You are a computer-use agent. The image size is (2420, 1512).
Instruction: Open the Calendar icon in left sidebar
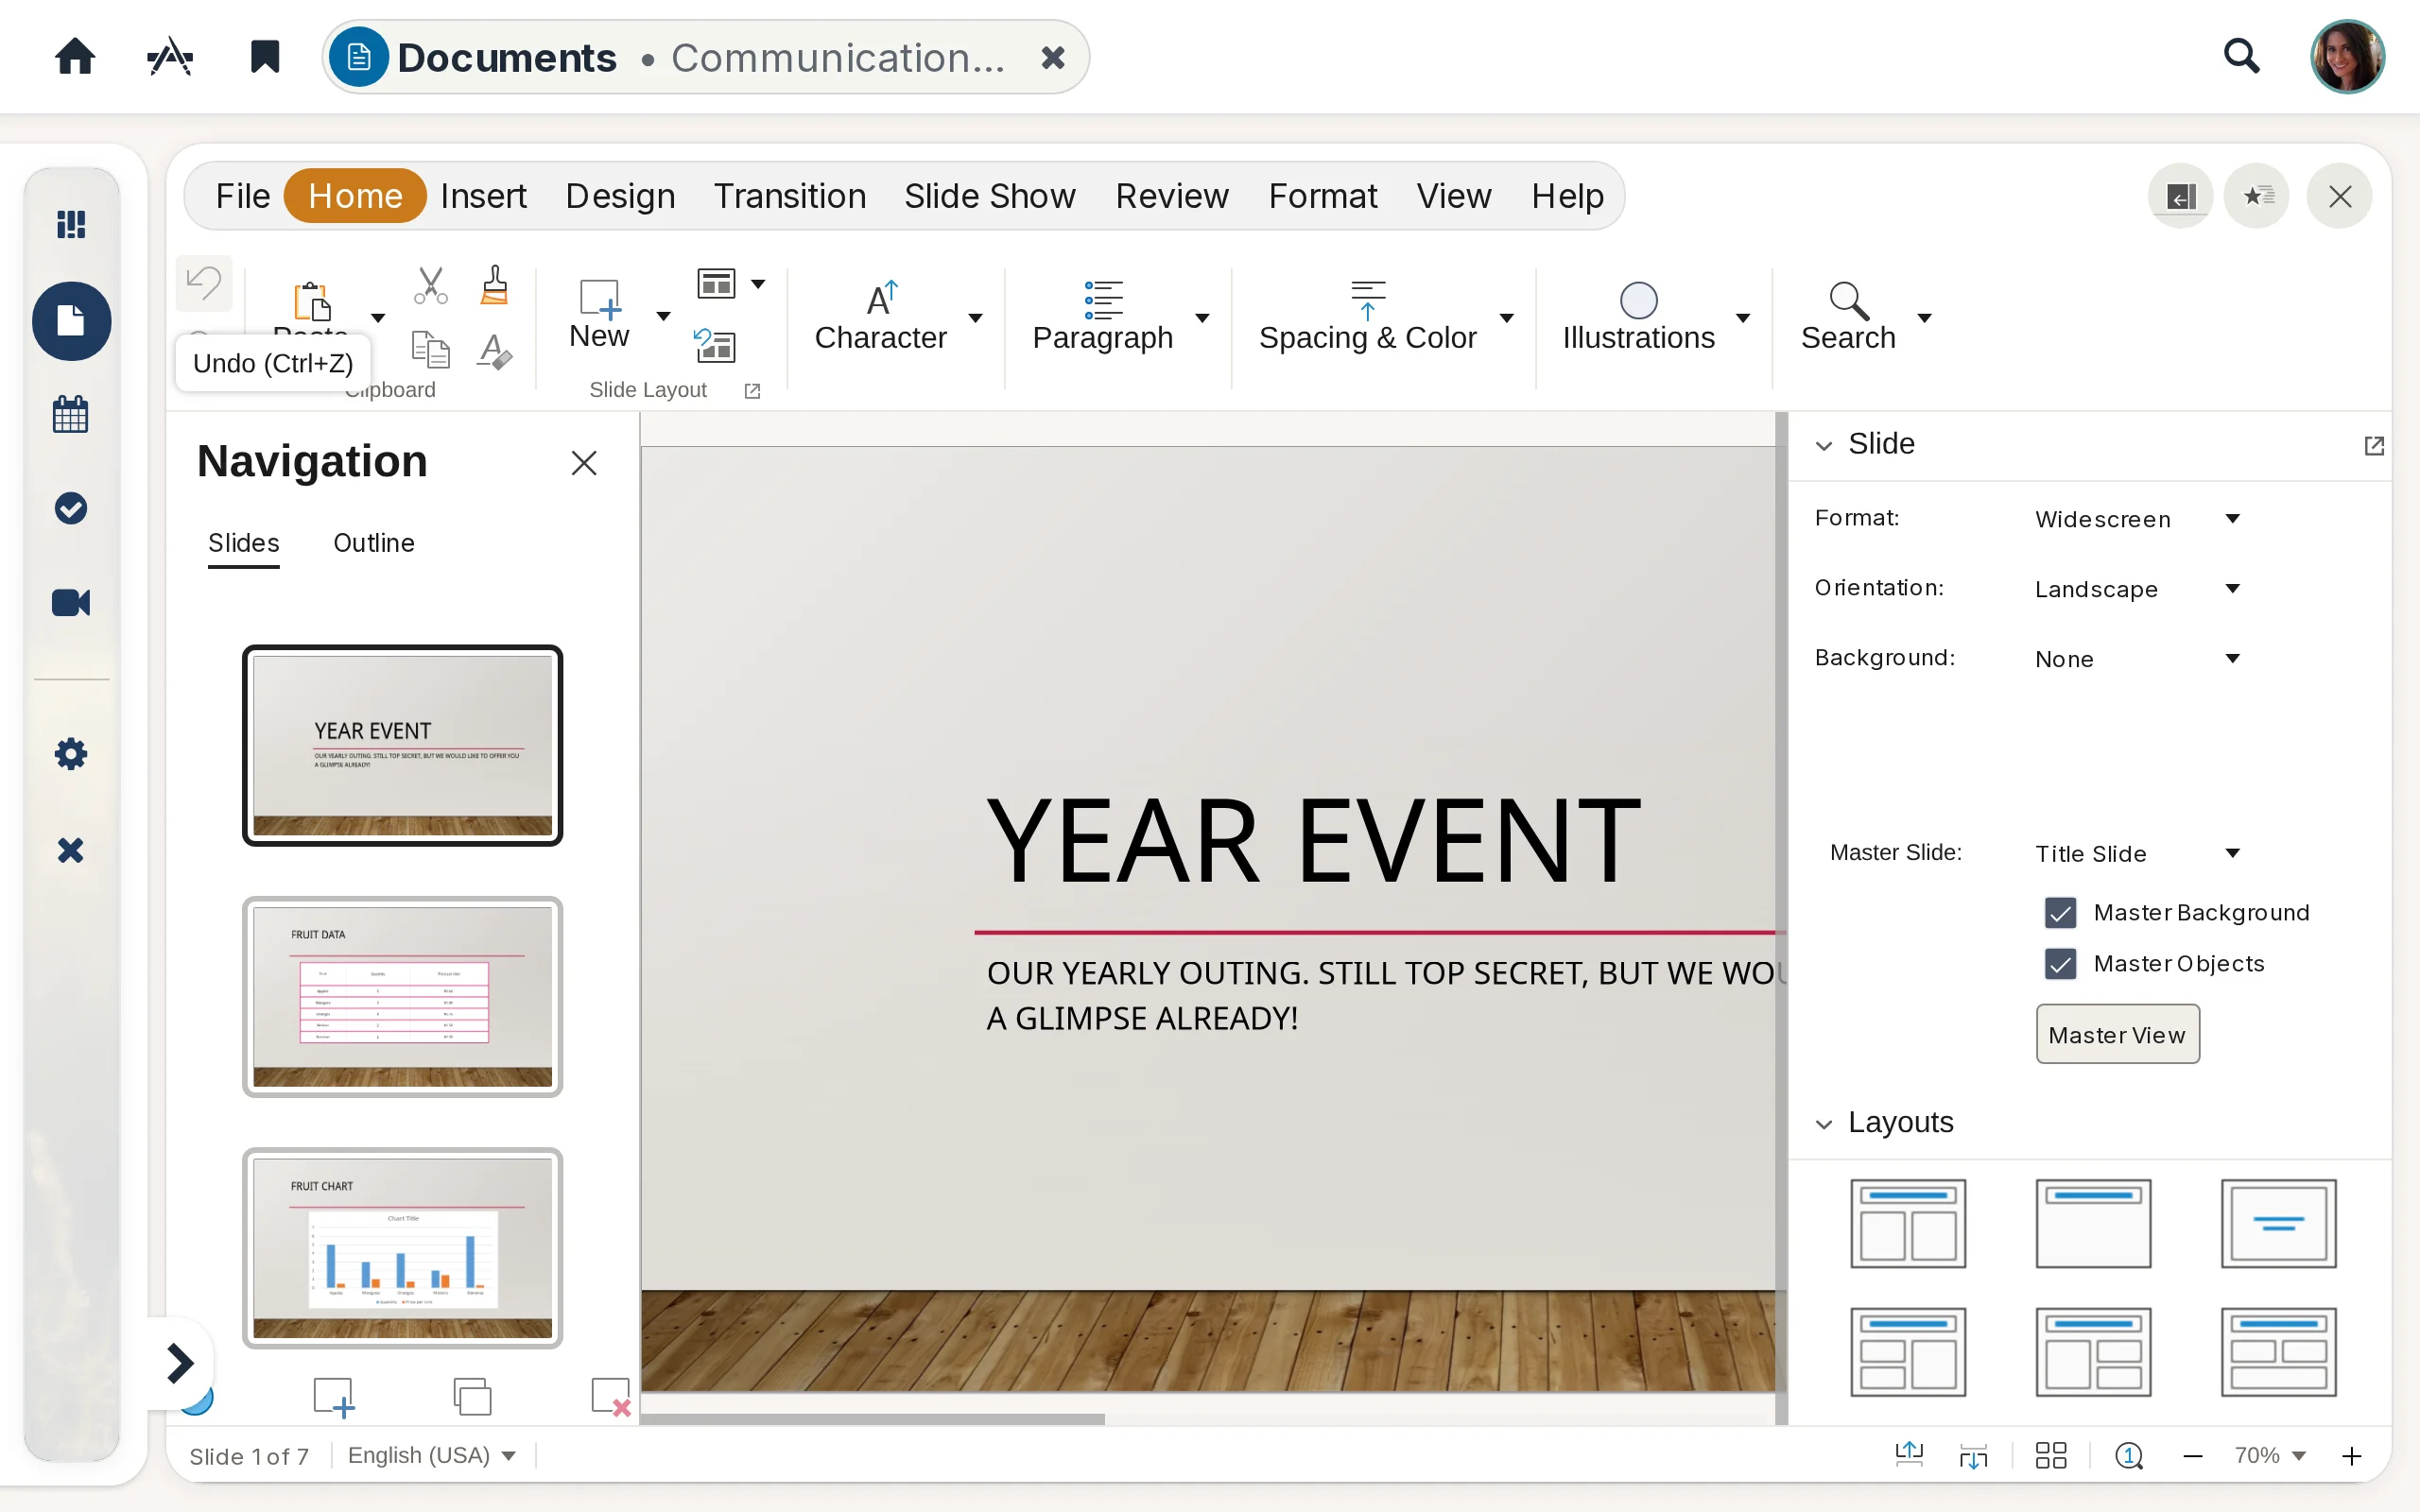pyautogui.click(x=71, y=414)
